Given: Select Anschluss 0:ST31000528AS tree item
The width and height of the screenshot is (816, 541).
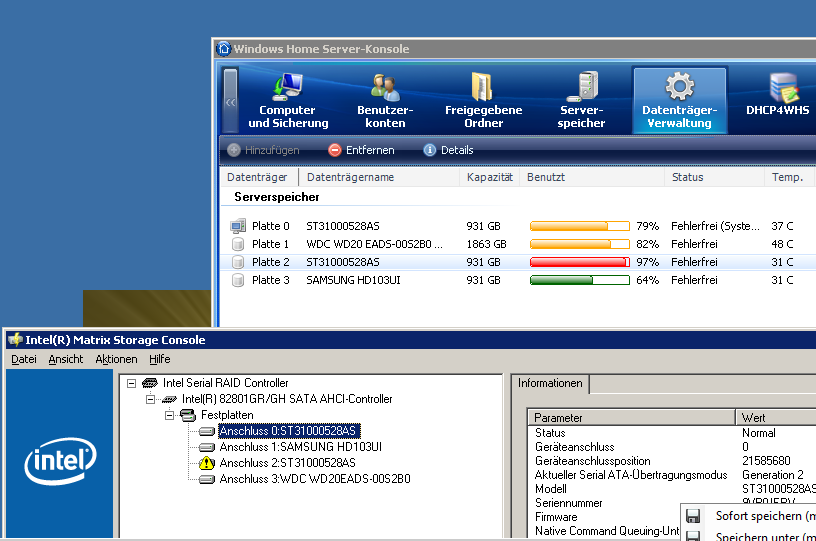Looking at the screenshot, I should point(288,431).
